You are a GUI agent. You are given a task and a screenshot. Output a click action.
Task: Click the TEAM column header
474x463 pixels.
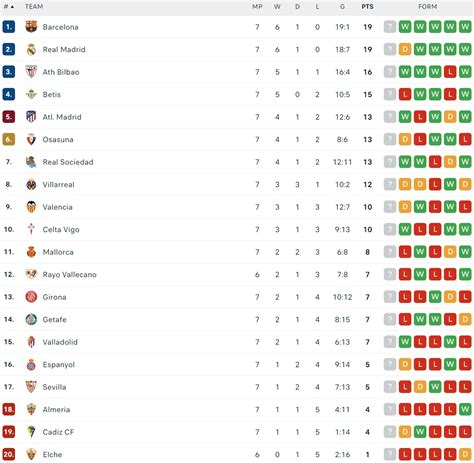point(34,6)
